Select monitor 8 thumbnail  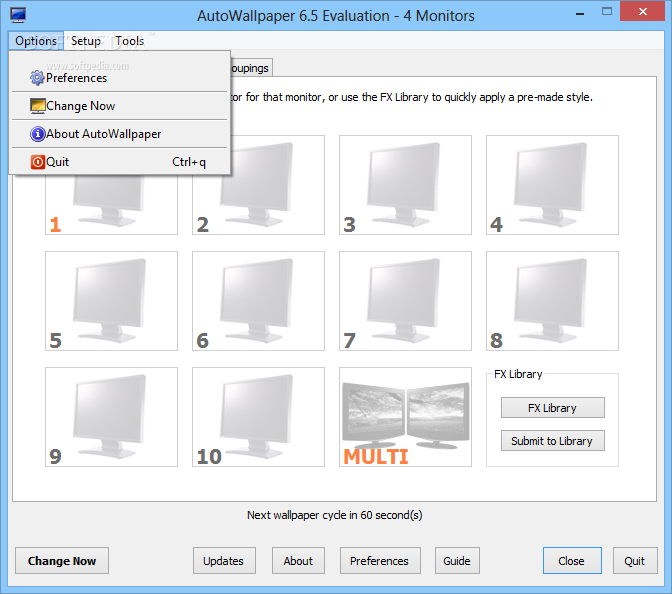[x=552, y=301]
